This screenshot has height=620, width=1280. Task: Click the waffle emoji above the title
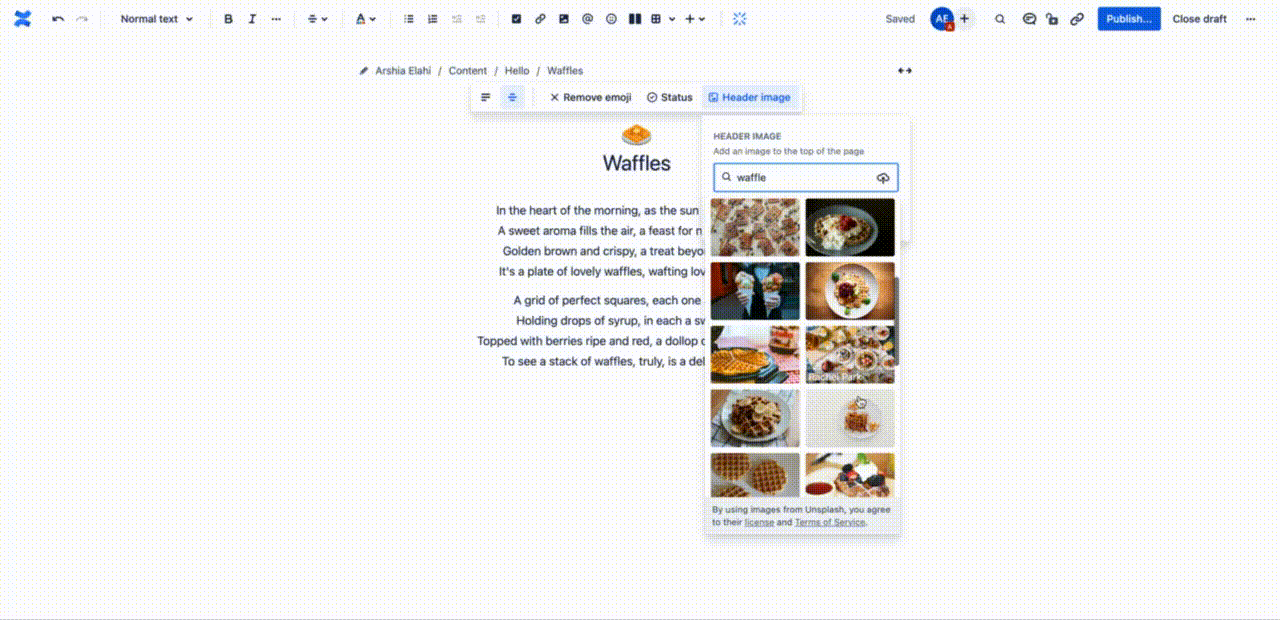pyautogui.click(x=637, y=135)
